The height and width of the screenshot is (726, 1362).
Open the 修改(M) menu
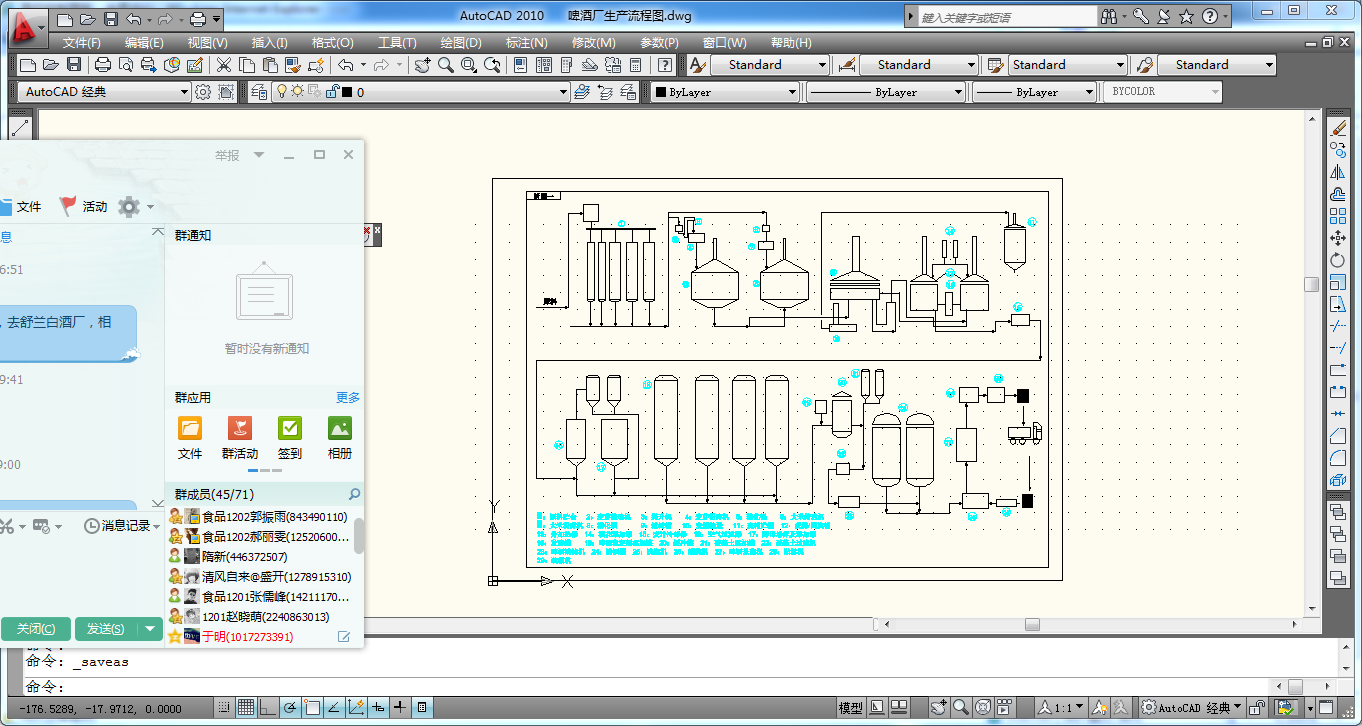[x=593, y=43]
